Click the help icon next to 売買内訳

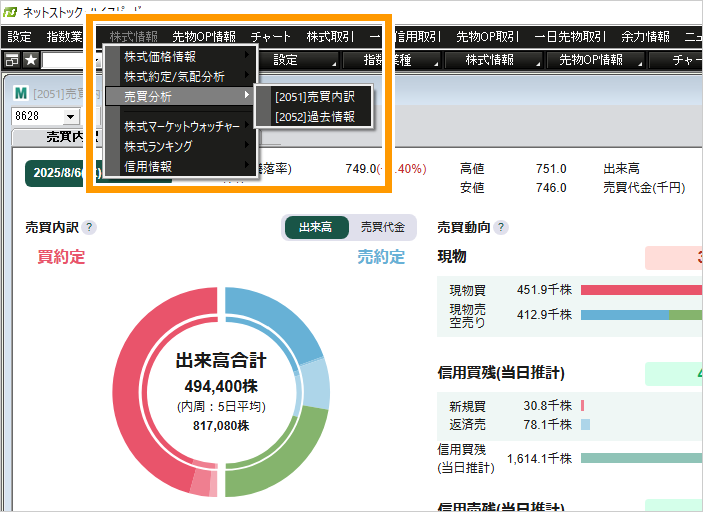89,227
